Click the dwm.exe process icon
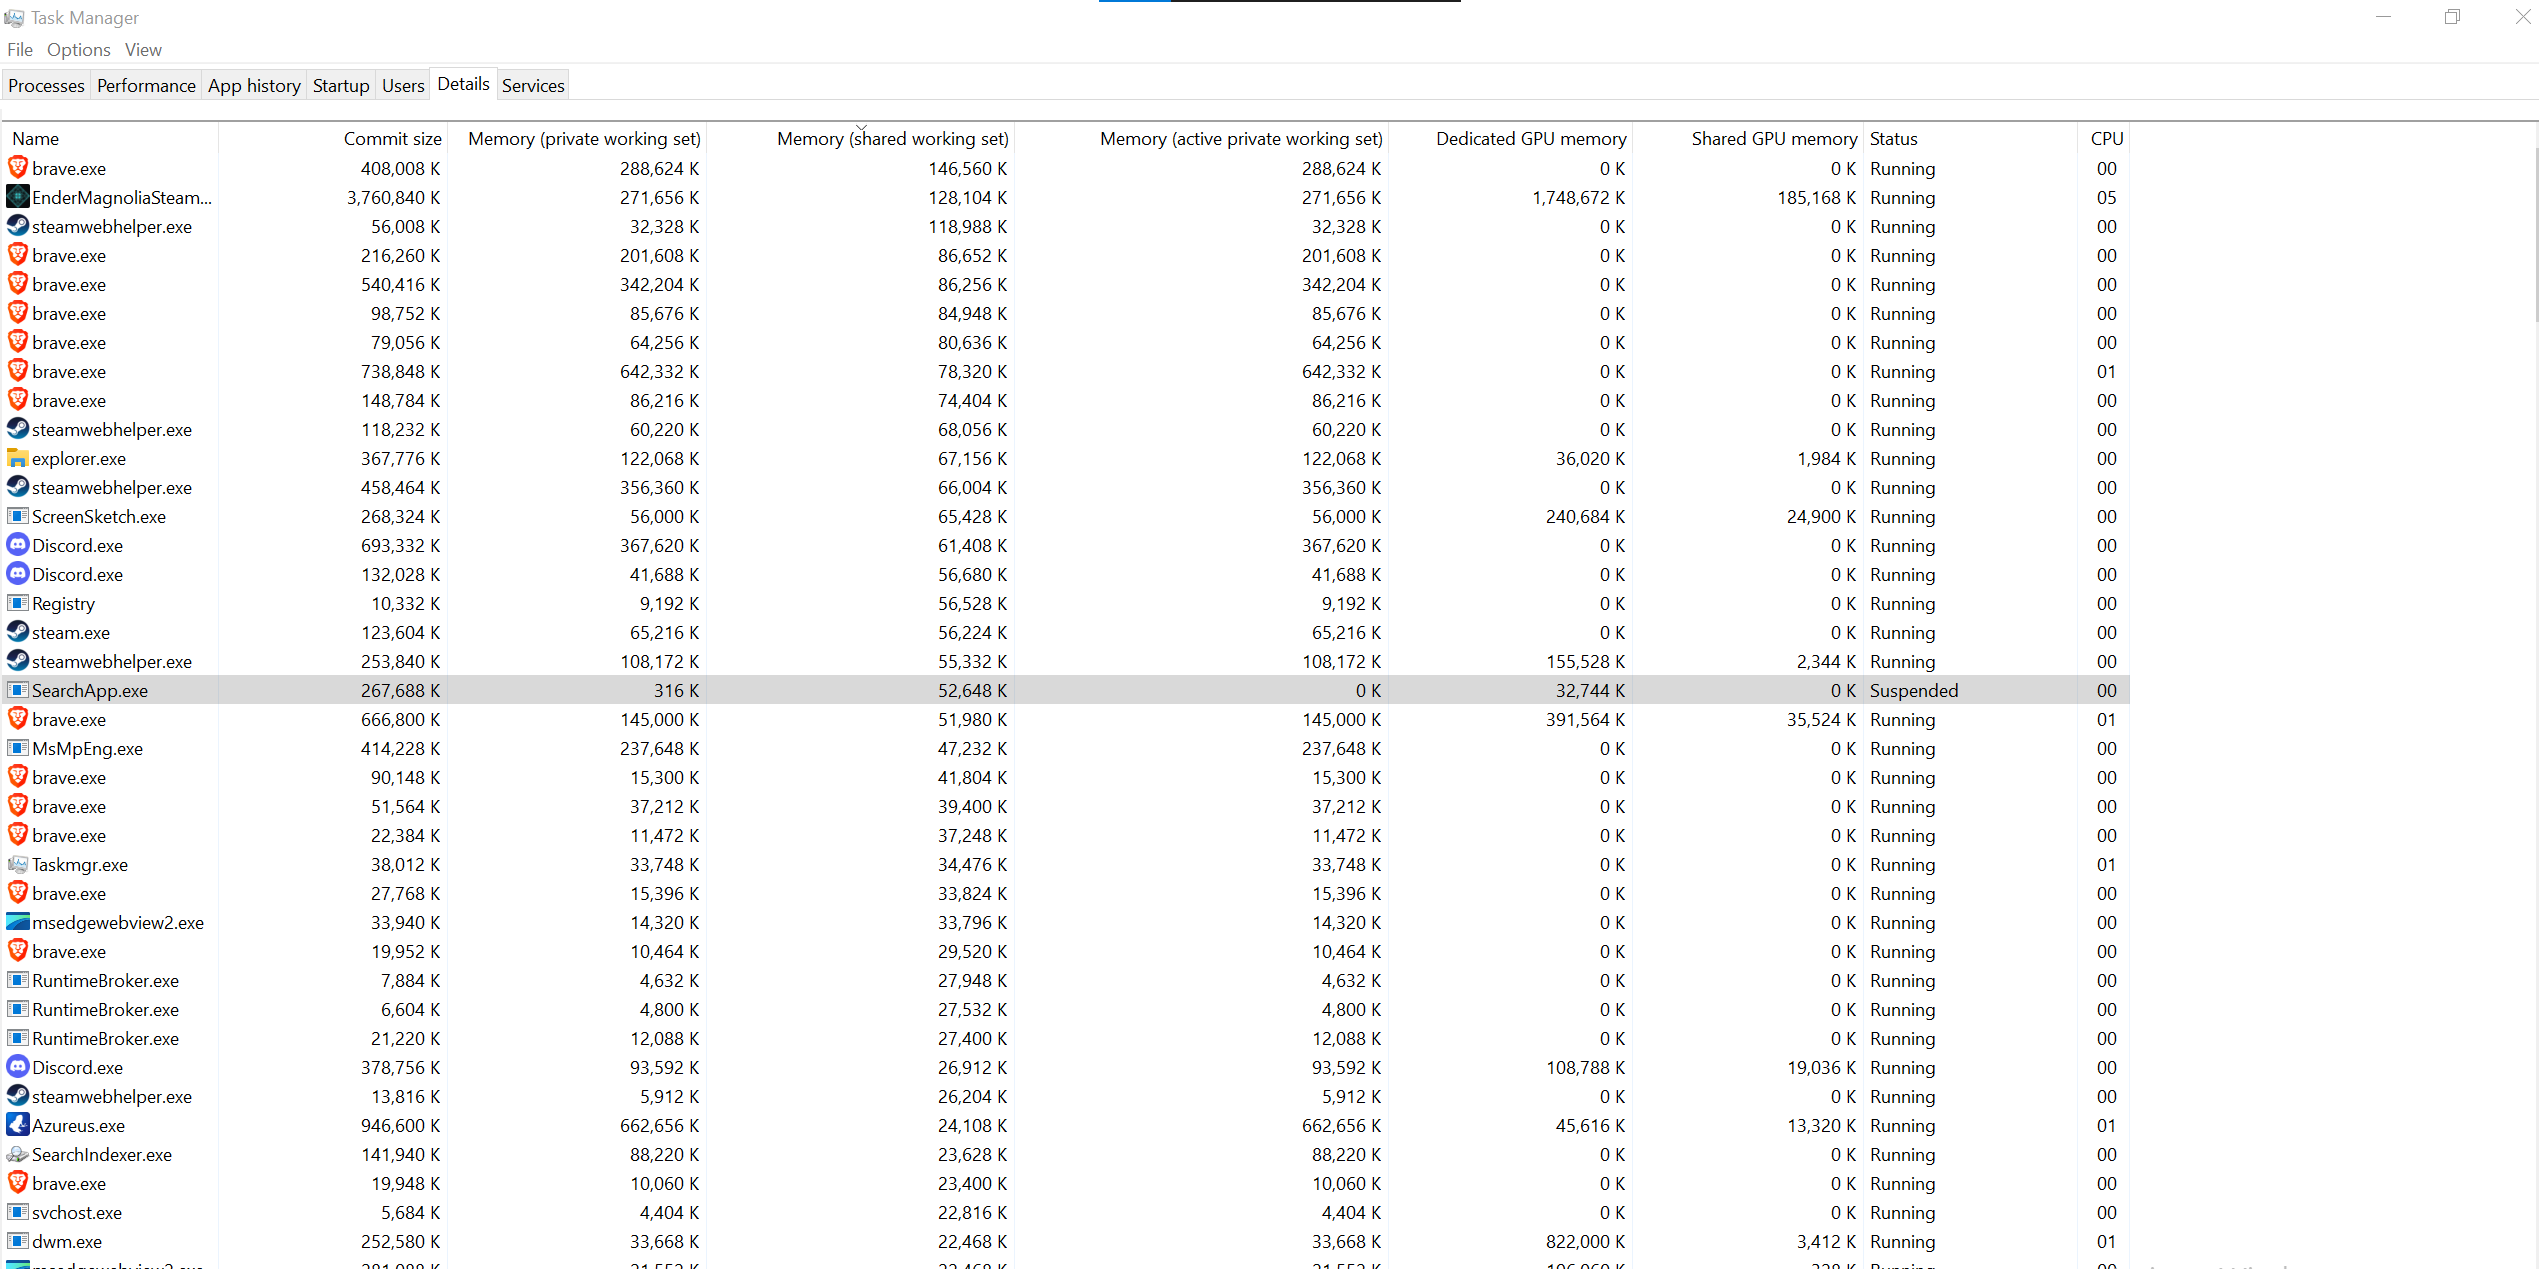This screenshot has height=1269, width=2539. (17, 1241)
